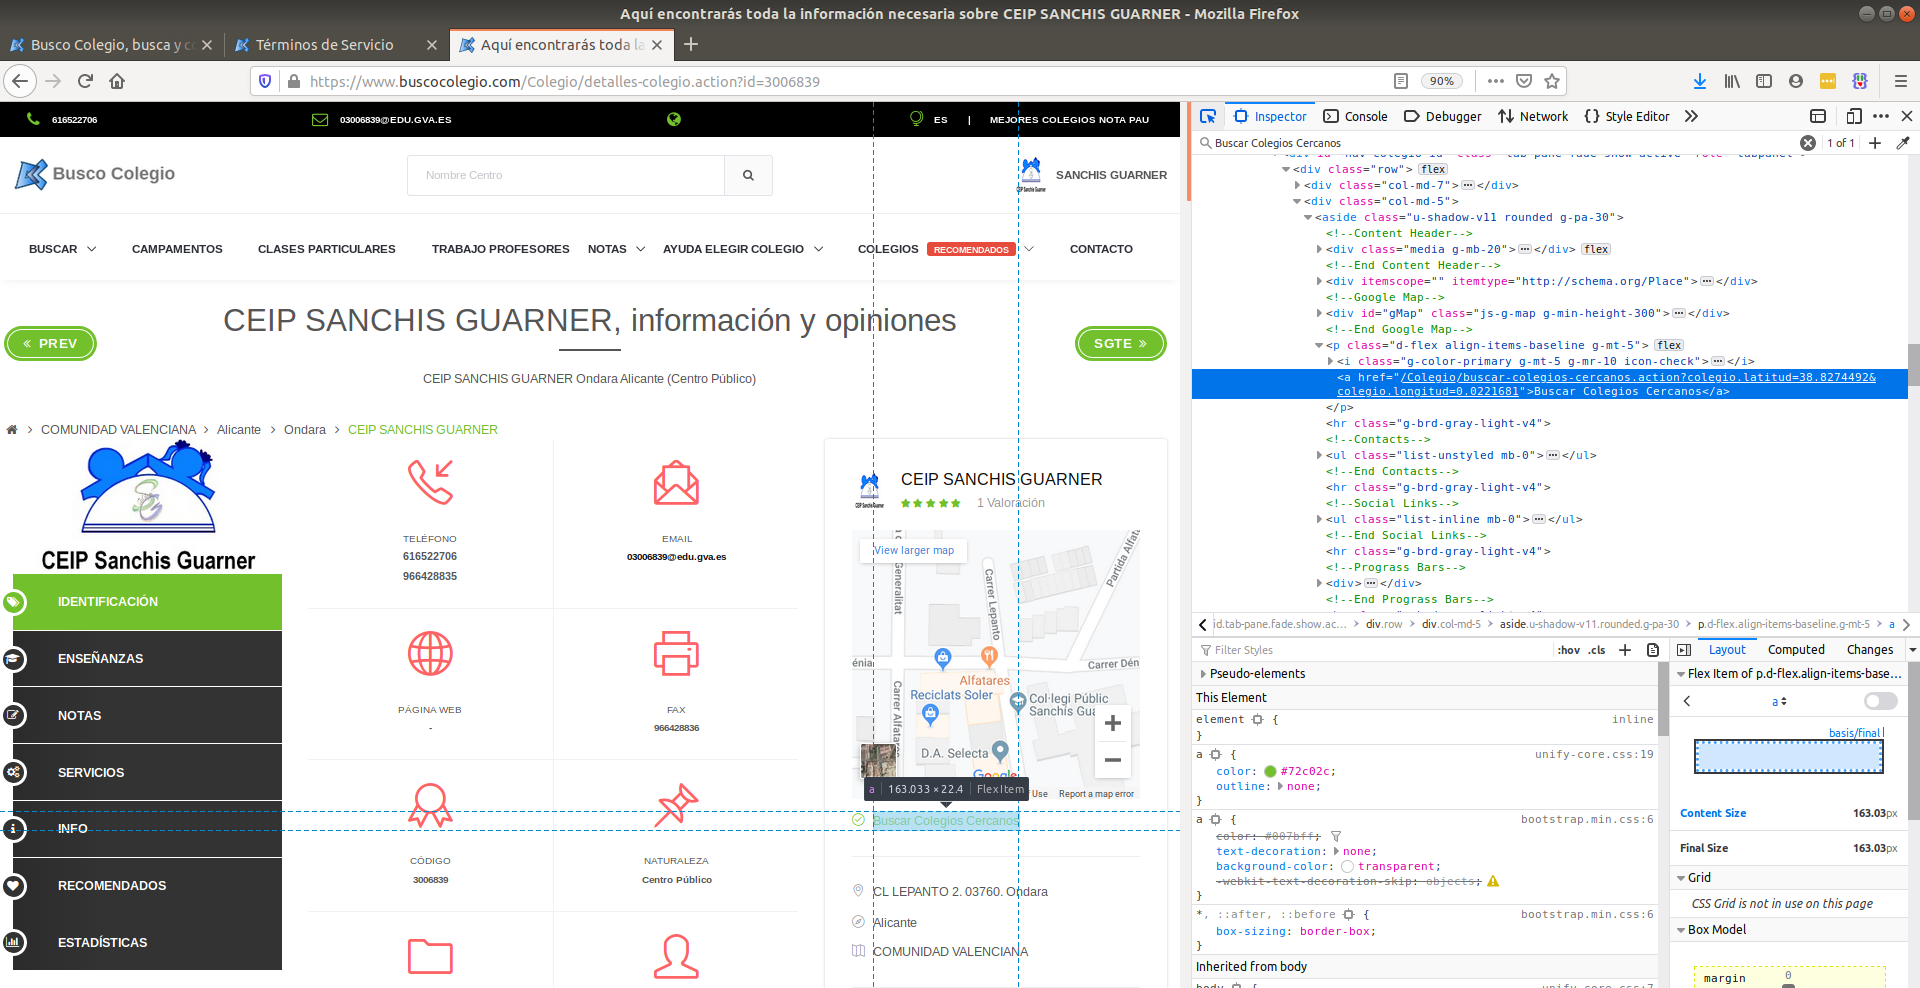The image size is (1920, 988).
Task: Collapse the three-pane inspector sidebar
Action: click(x=1684, y=650)
